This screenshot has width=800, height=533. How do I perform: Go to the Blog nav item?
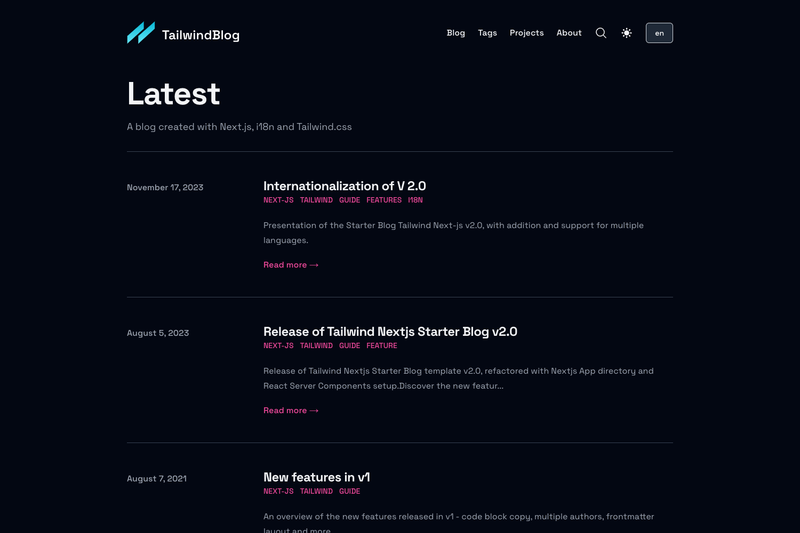point(456,33)
